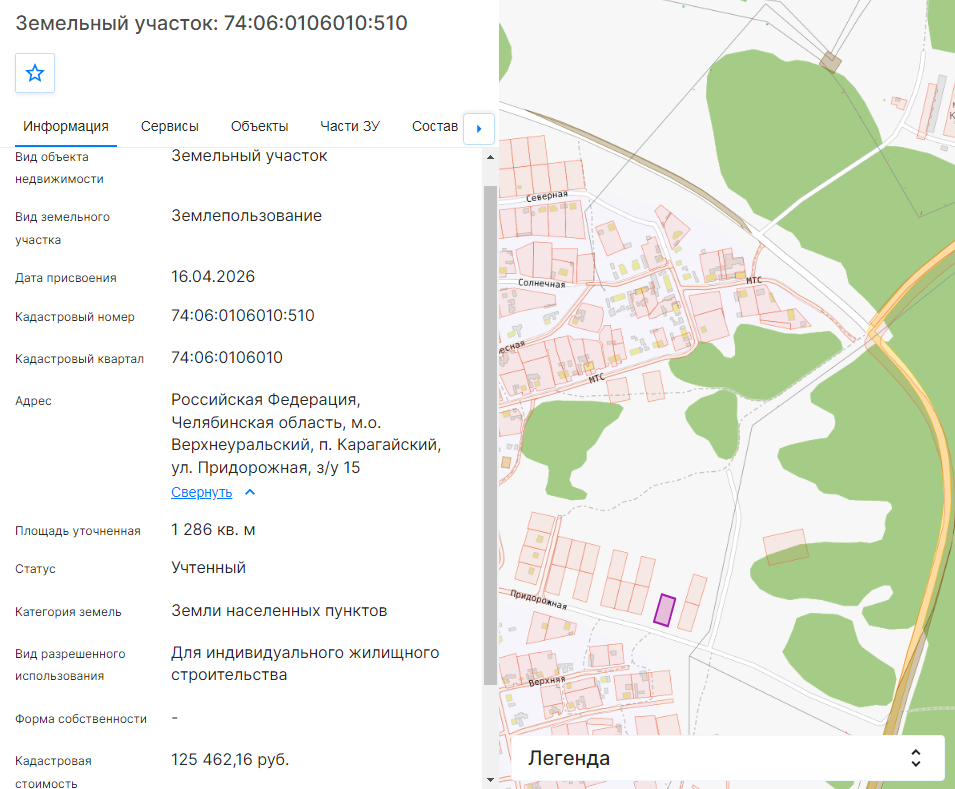Click the address text Российская Федерация

pyautogui.click(x=266, y=400)
